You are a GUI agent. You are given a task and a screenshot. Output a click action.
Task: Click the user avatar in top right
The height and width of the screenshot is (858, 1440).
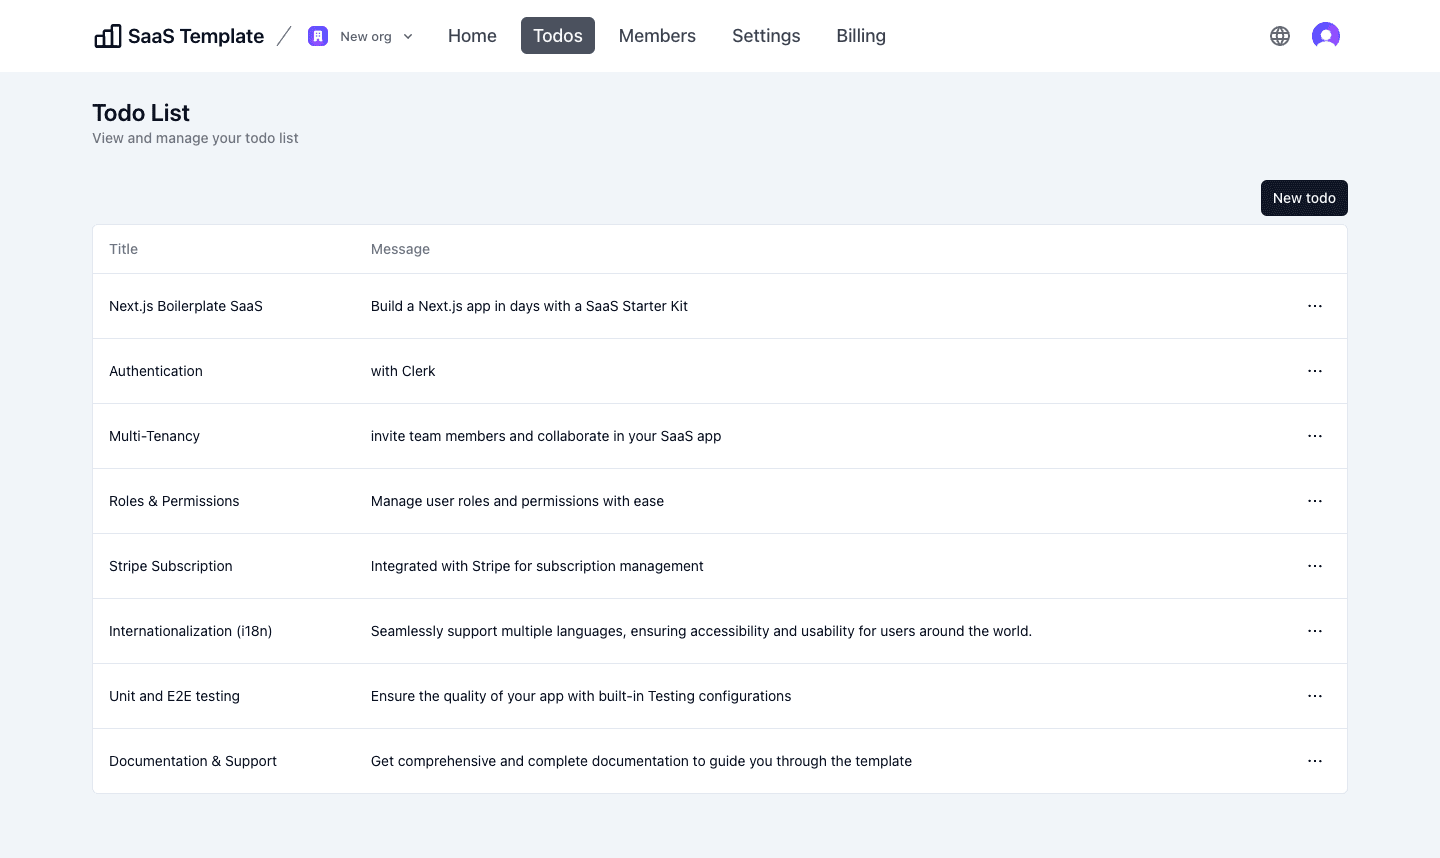[1326, 35]
